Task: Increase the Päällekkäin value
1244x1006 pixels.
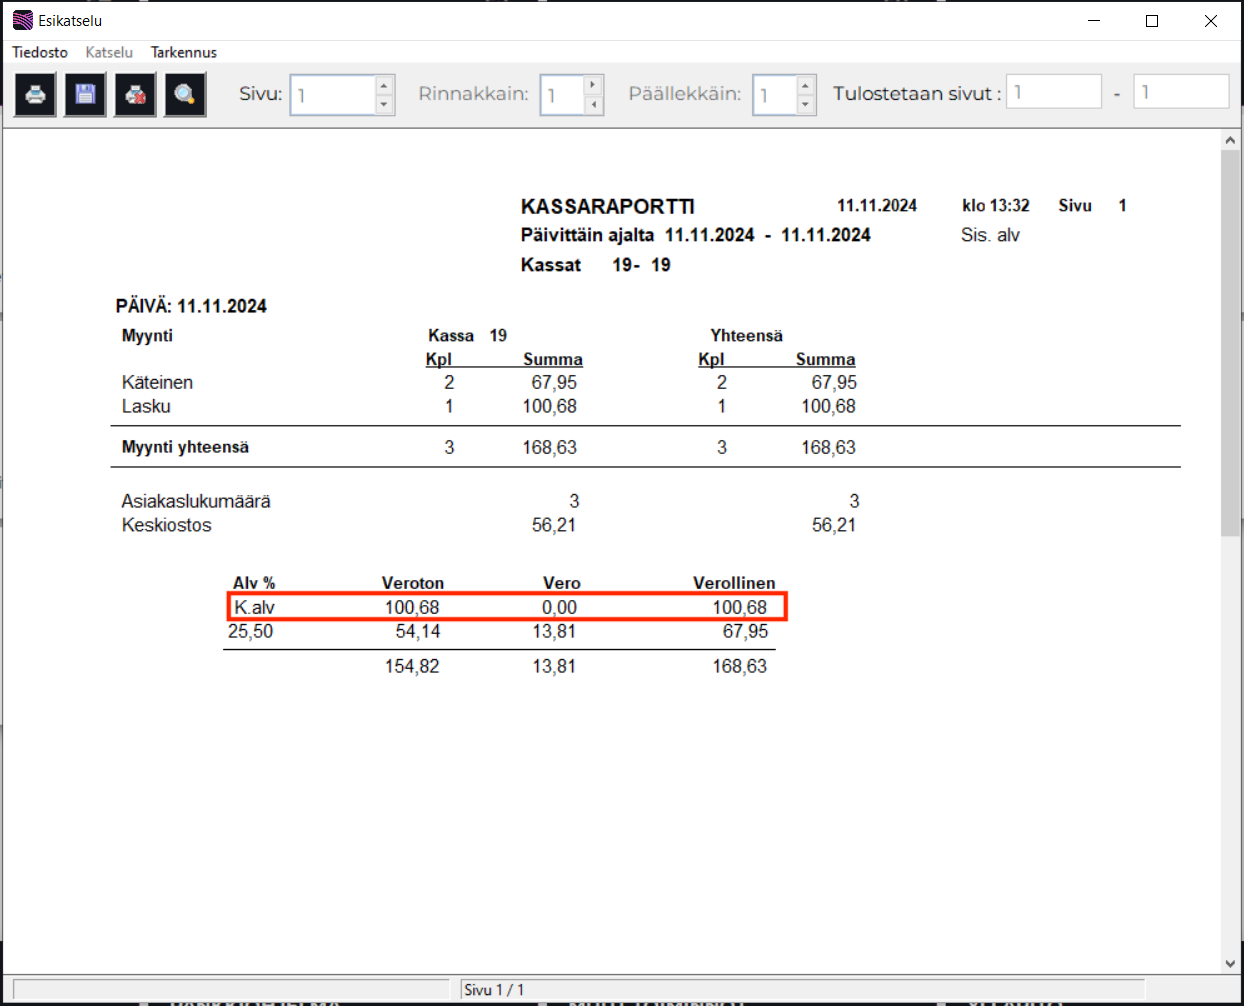Action: click(x=805, y=85)
